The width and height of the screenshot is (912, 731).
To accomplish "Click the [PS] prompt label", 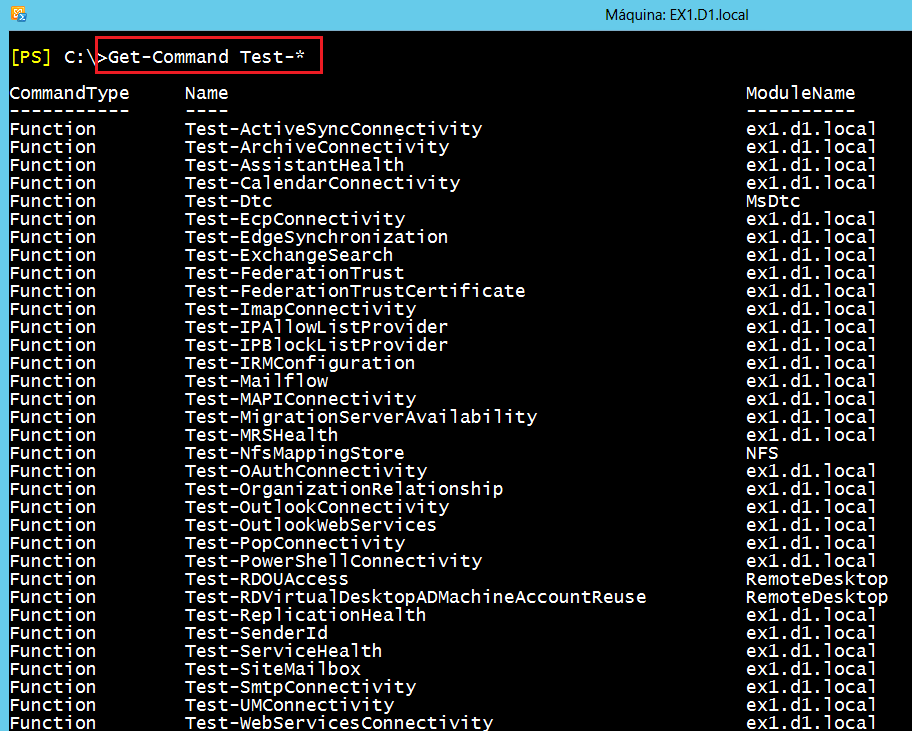I will pos(27,57).
